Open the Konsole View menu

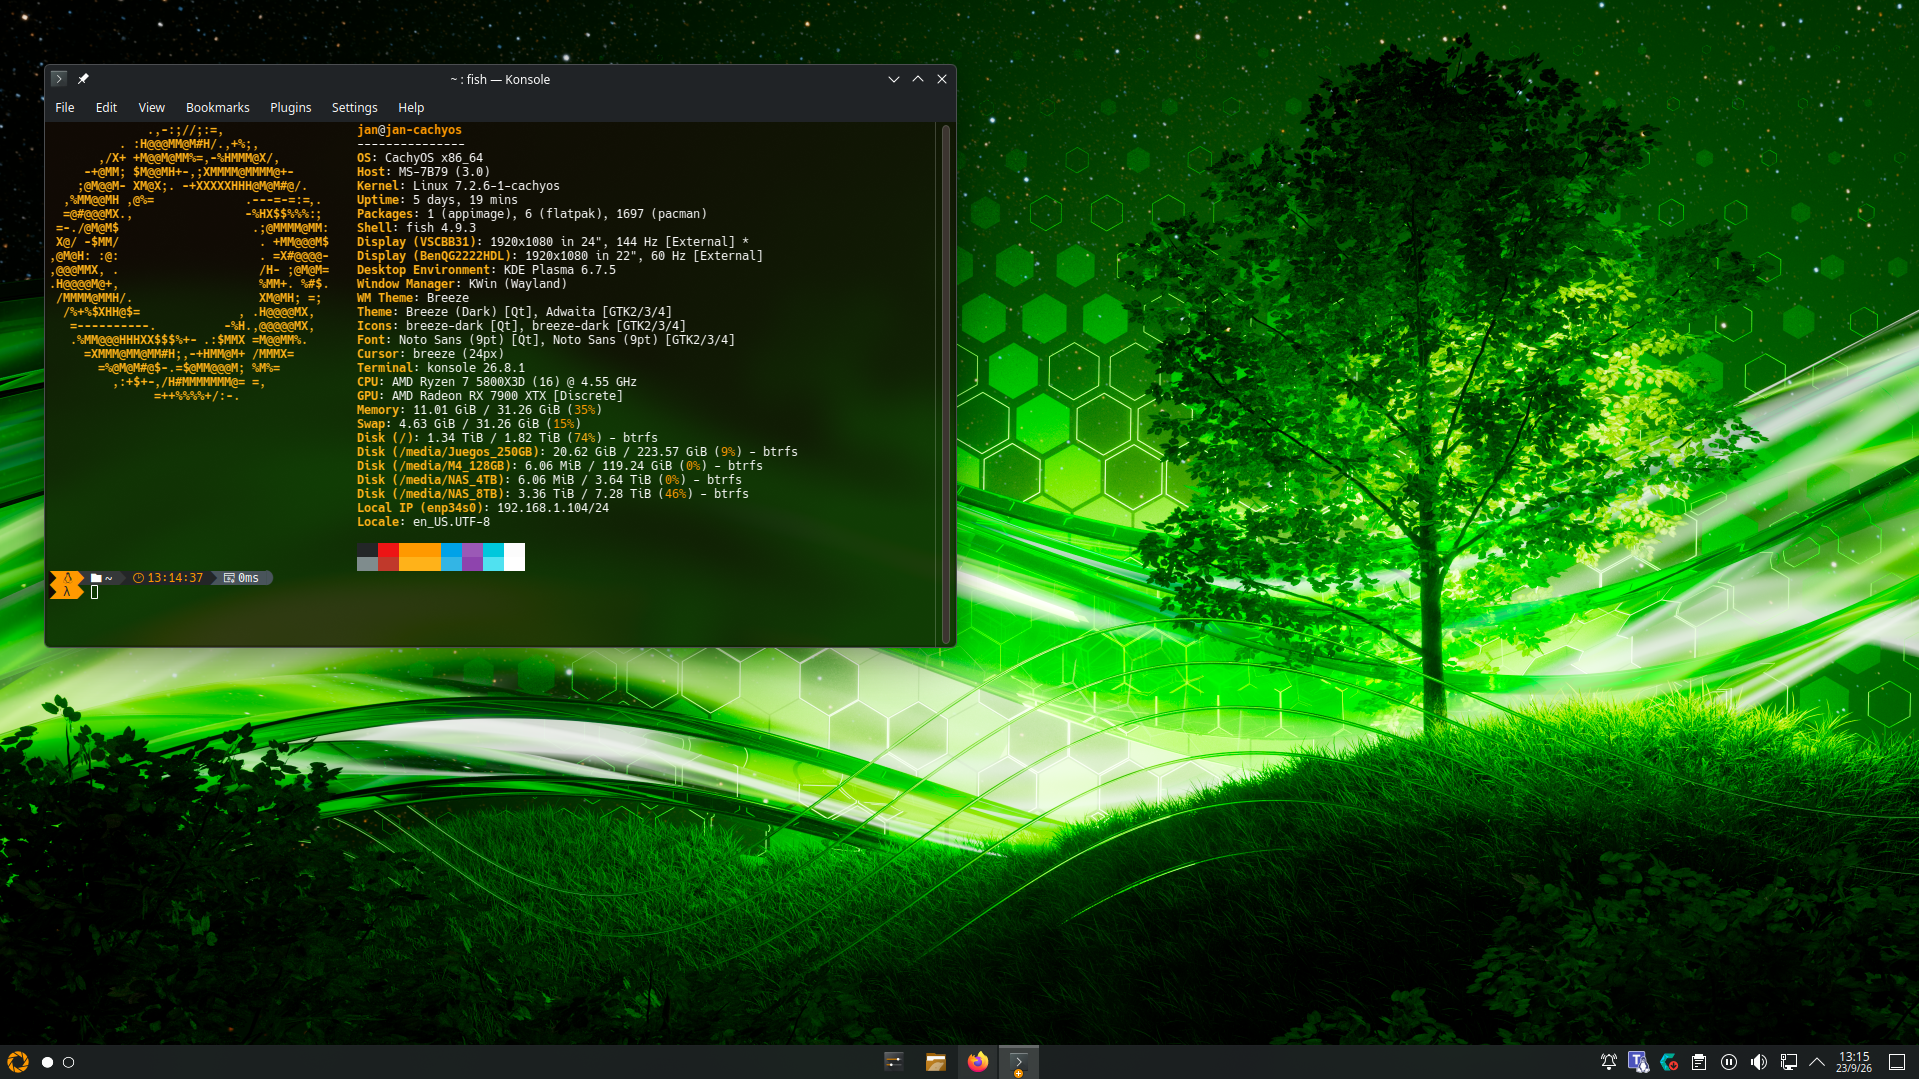coord(152,107)
